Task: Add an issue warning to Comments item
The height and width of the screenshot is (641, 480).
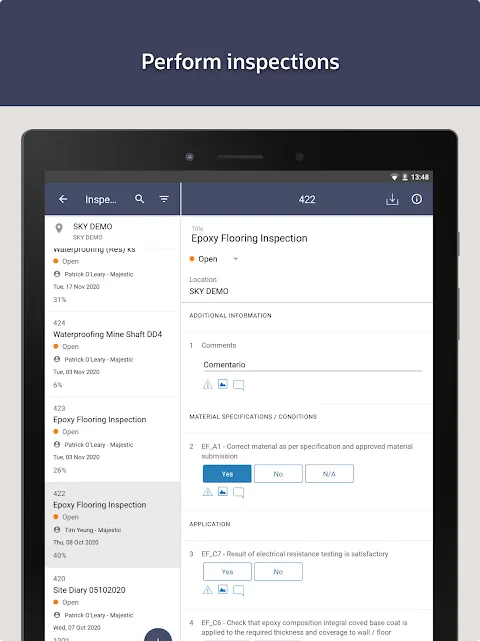Action: tap(208, 385)
